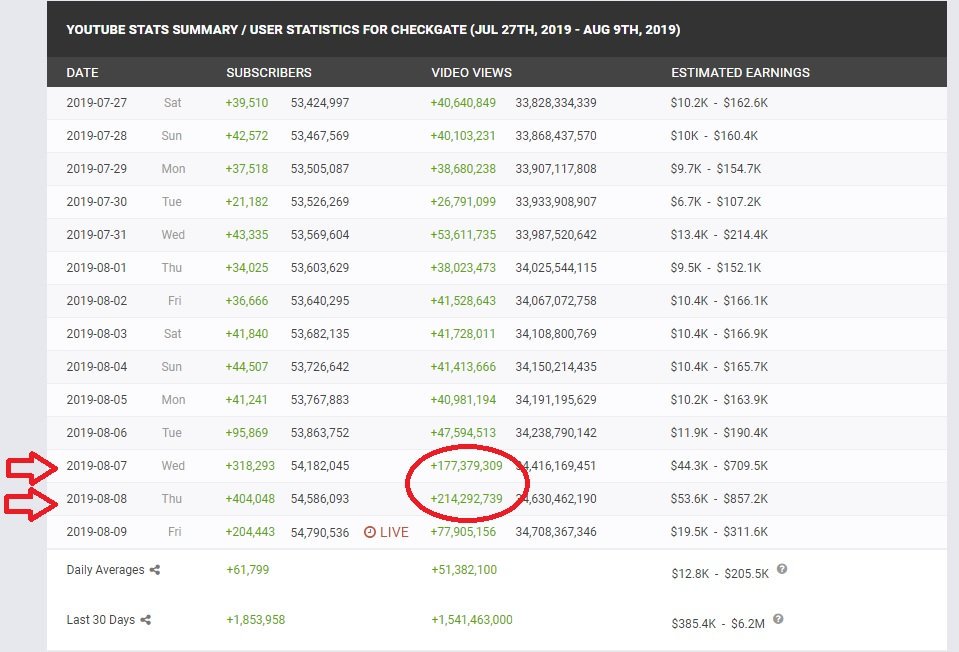The width and height of the screenshot is (959, 652).
Task: Click view gain +177,379,309
Action: (466, 466)
